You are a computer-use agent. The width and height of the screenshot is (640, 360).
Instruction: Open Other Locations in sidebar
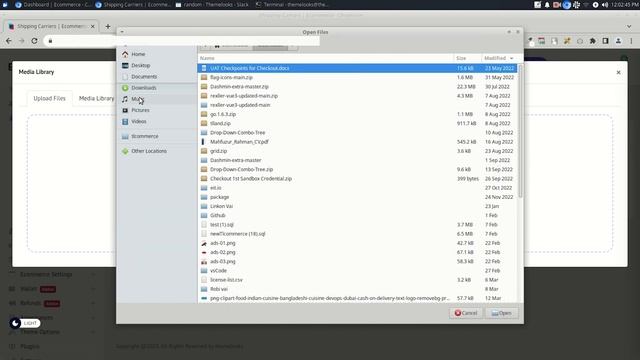coord(149,151)
